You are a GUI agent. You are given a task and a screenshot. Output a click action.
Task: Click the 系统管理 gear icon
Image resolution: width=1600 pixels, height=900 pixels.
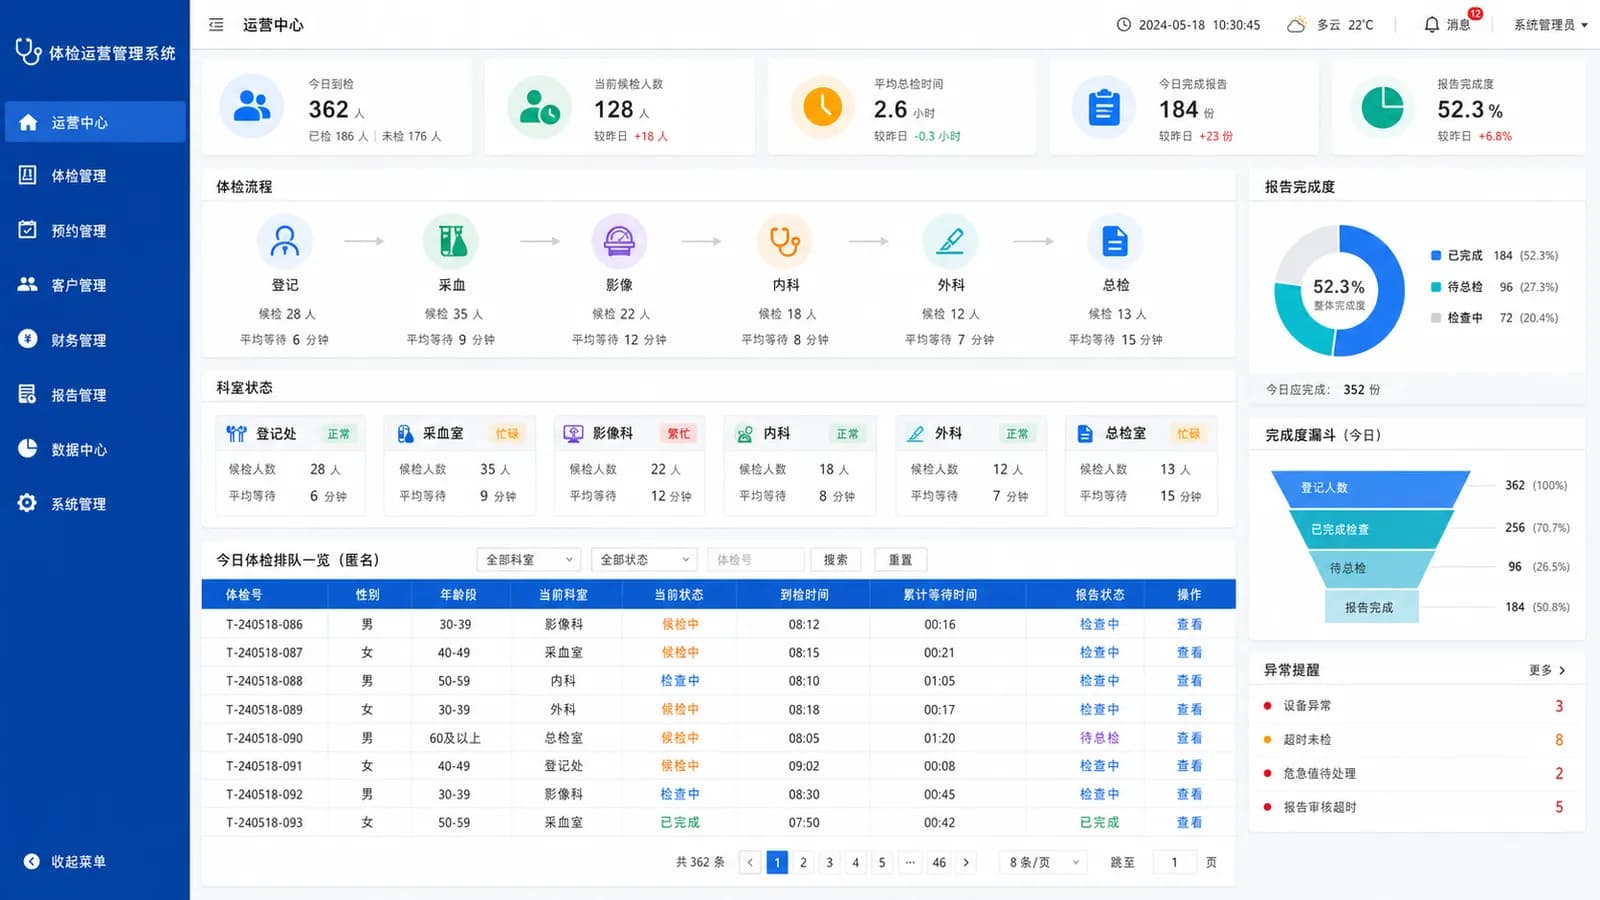click(x=27, y=503)
